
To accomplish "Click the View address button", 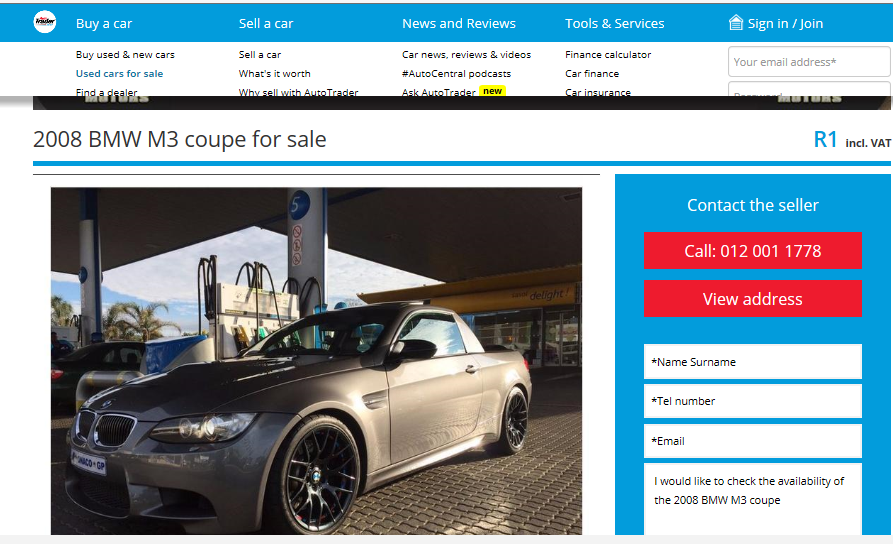I will pyautogui.click(x=753, y=298).
